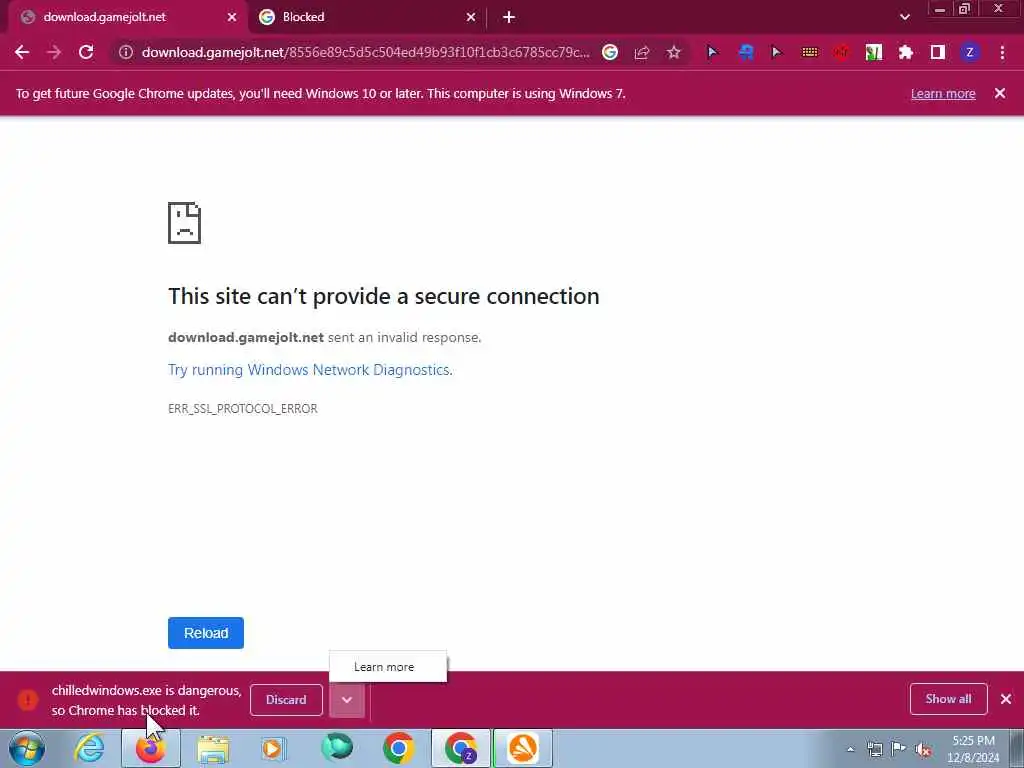Discard the blocked chilledwindows.exe download
The image size is (1024, 768).
[286, 699]
